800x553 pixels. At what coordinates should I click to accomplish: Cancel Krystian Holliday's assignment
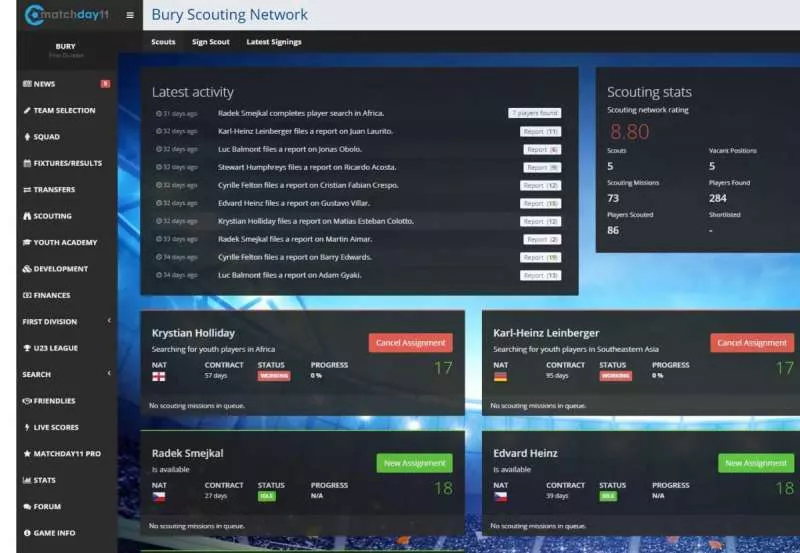coord(410,343)
